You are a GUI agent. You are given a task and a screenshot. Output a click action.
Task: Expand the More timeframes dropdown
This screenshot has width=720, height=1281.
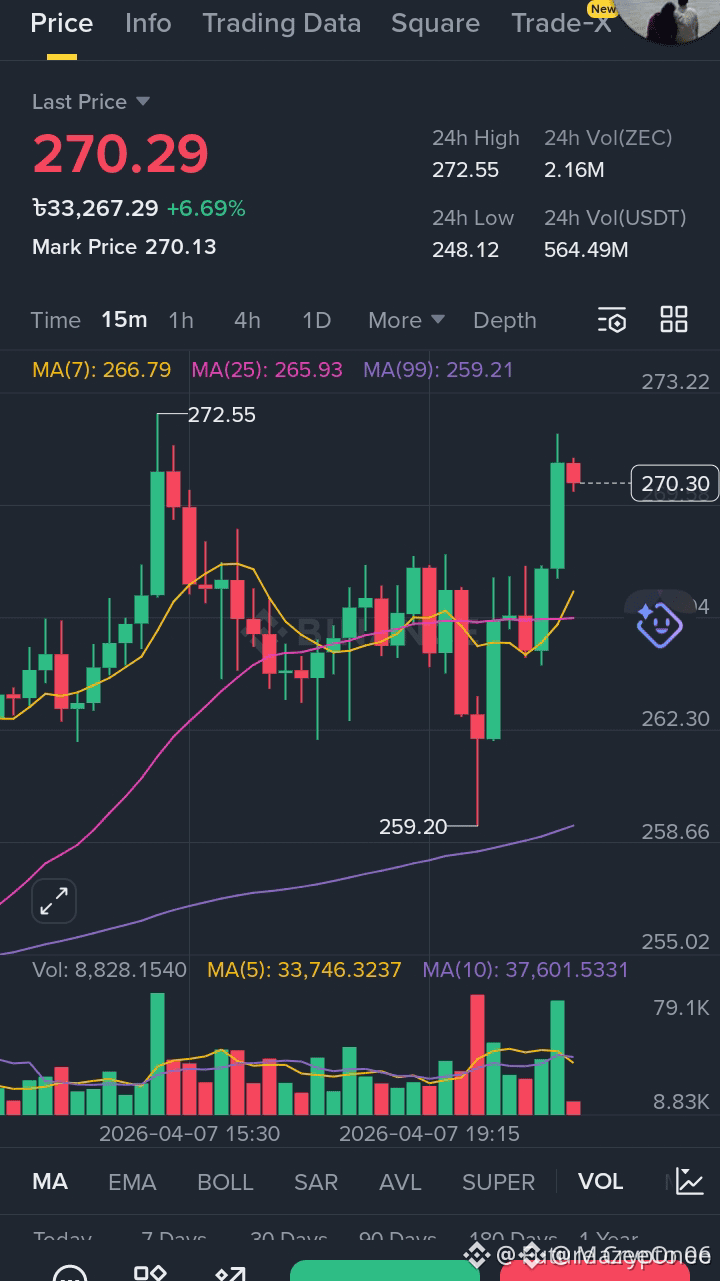tap(406, 320)
